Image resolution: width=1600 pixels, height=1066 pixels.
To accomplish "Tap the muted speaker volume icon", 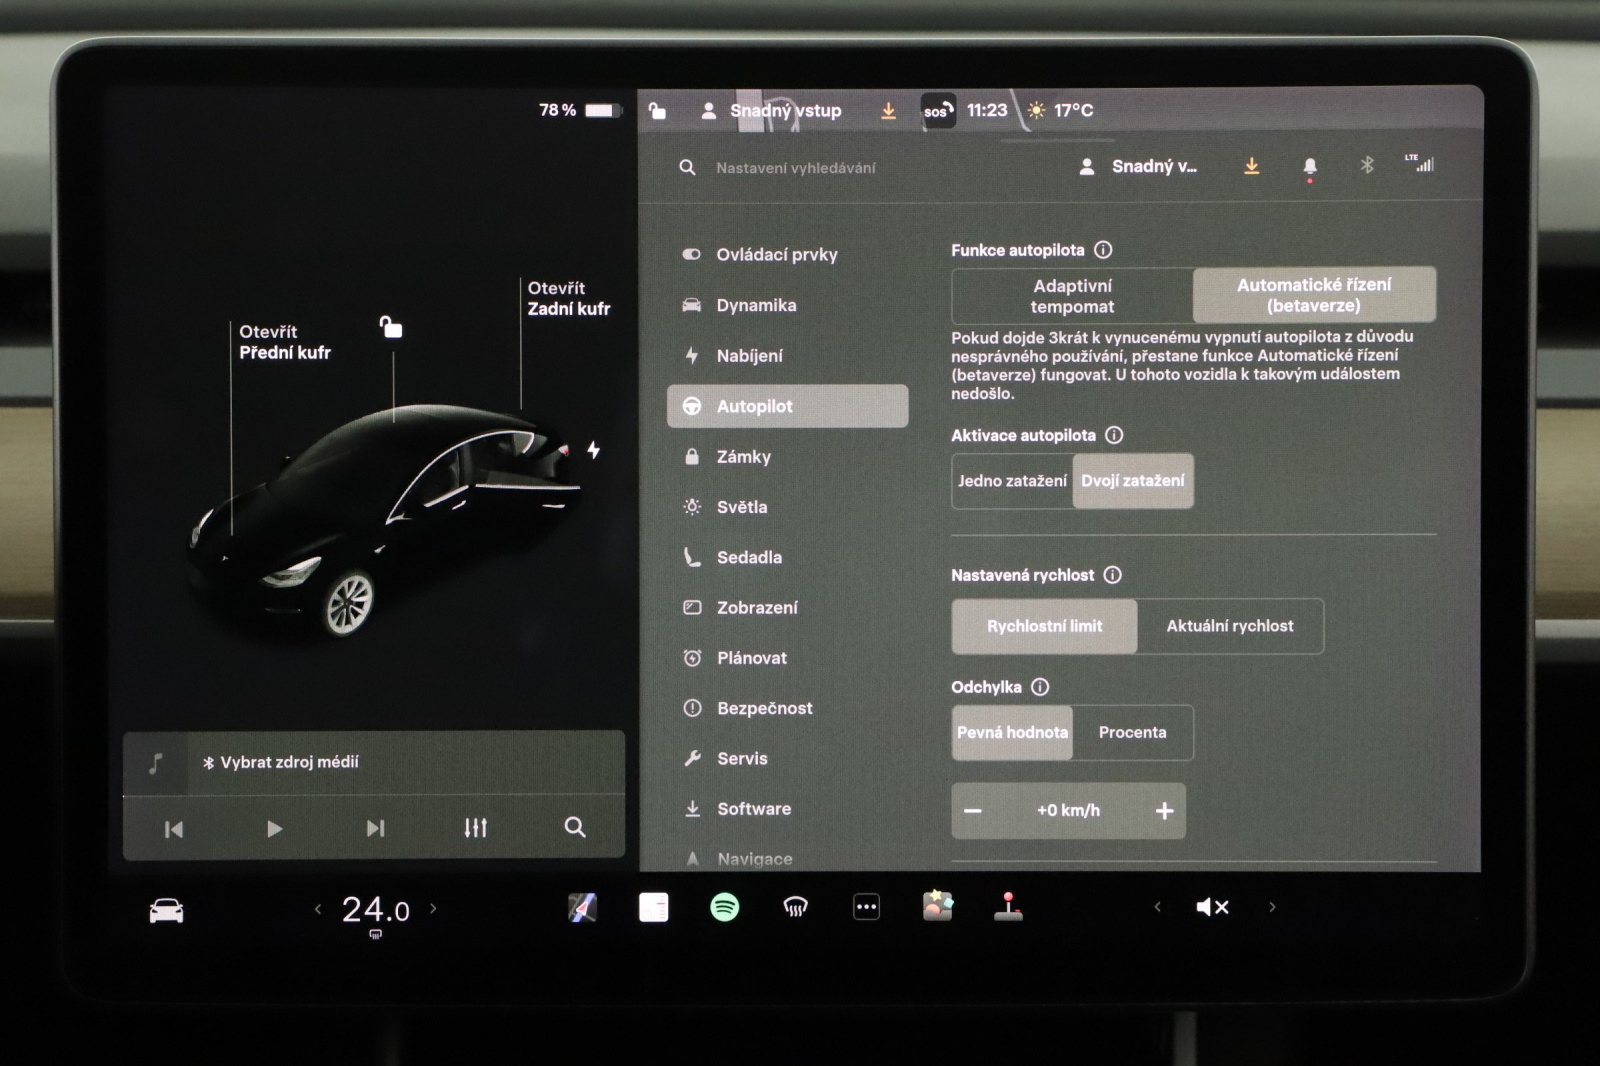I will [x=1212, y=907].
